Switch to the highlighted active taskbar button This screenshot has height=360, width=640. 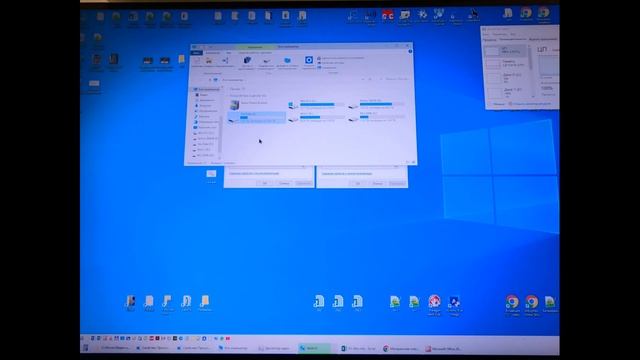click(314, 348)
